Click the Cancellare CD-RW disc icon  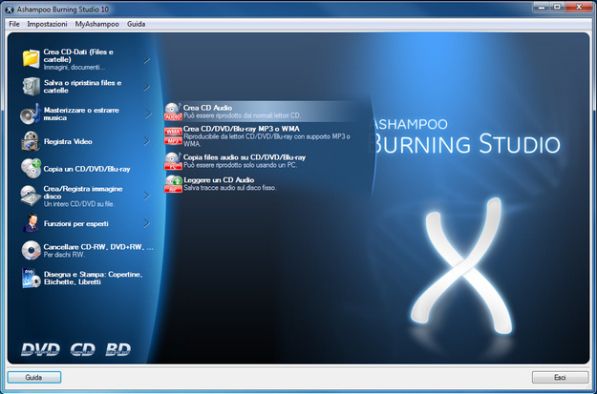[31, 250]
